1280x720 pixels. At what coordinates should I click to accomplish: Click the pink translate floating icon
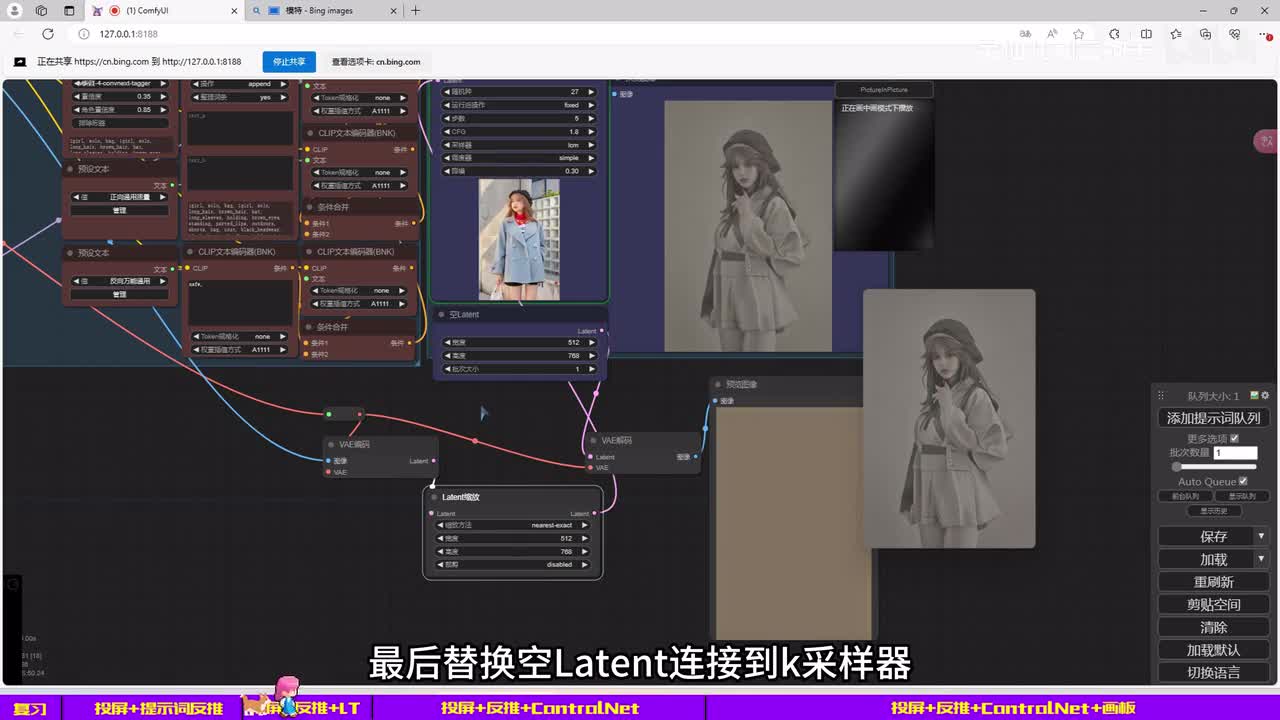pyautogui.click(x=1266, y=141)
